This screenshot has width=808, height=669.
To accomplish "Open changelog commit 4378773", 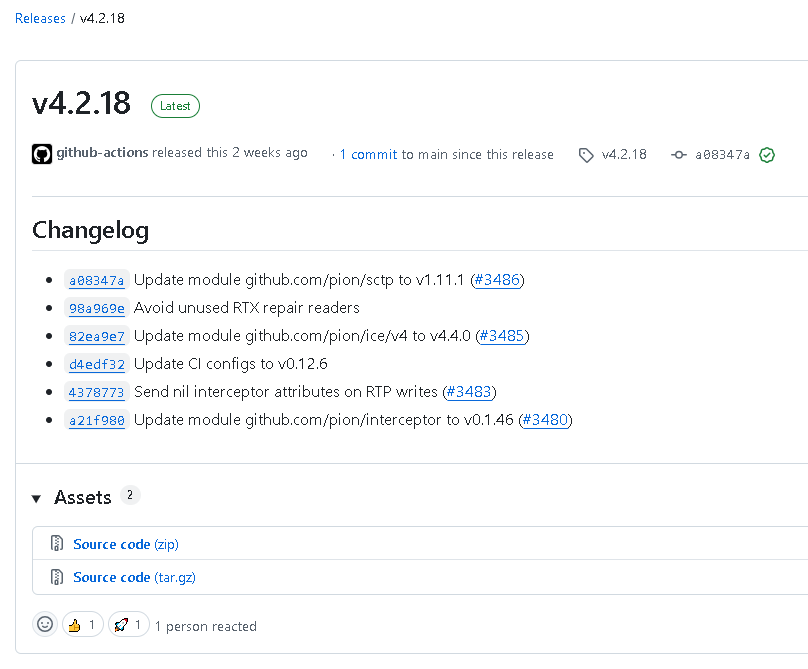I will point(96,392).
